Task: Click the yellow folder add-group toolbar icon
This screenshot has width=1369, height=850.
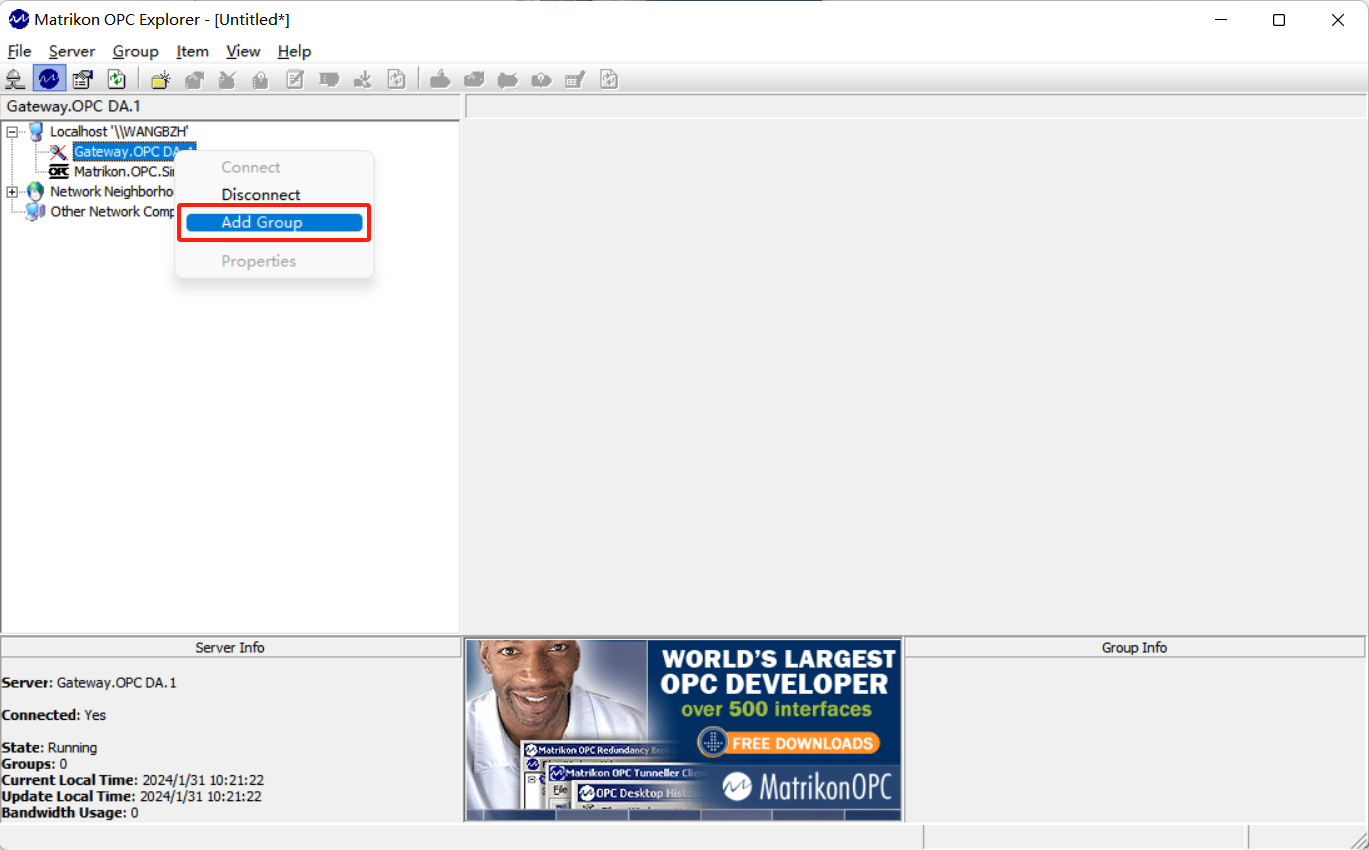Action: [x=161, y=79]
